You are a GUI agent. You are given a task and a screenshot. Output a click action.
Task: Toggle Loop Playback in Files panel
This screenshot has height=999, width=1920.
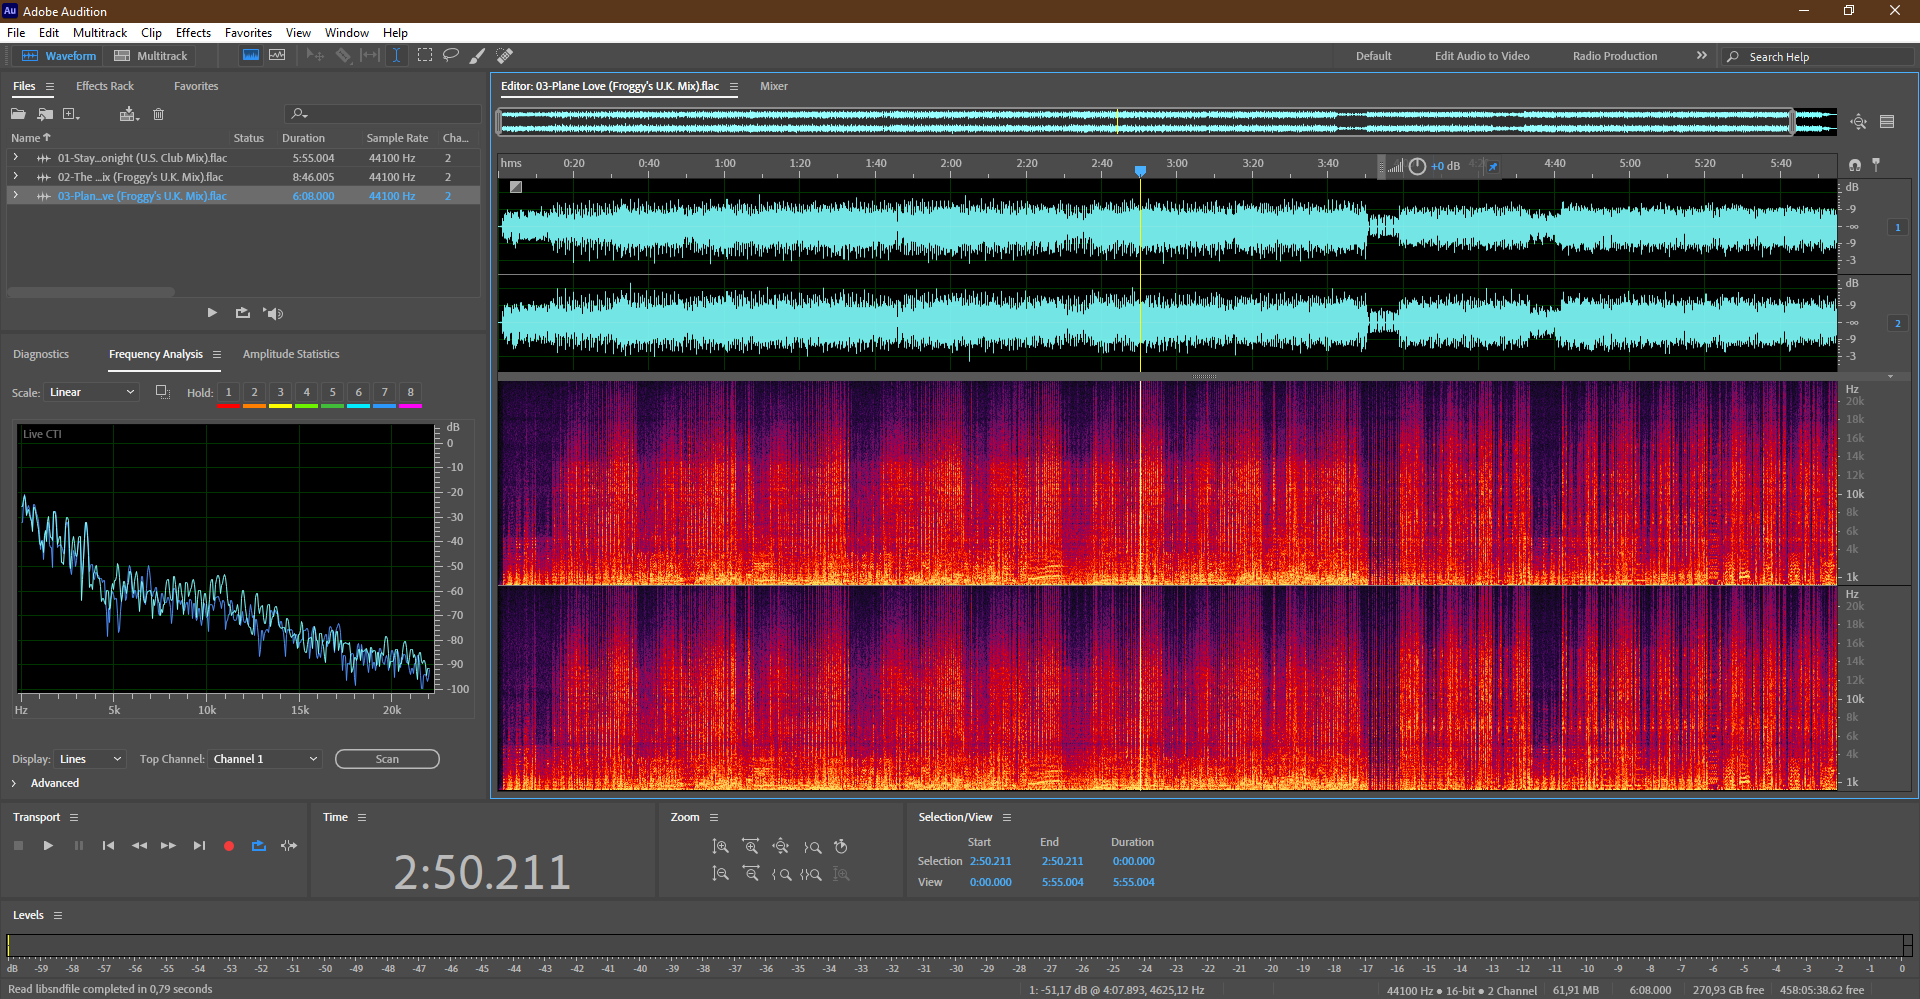242,313
